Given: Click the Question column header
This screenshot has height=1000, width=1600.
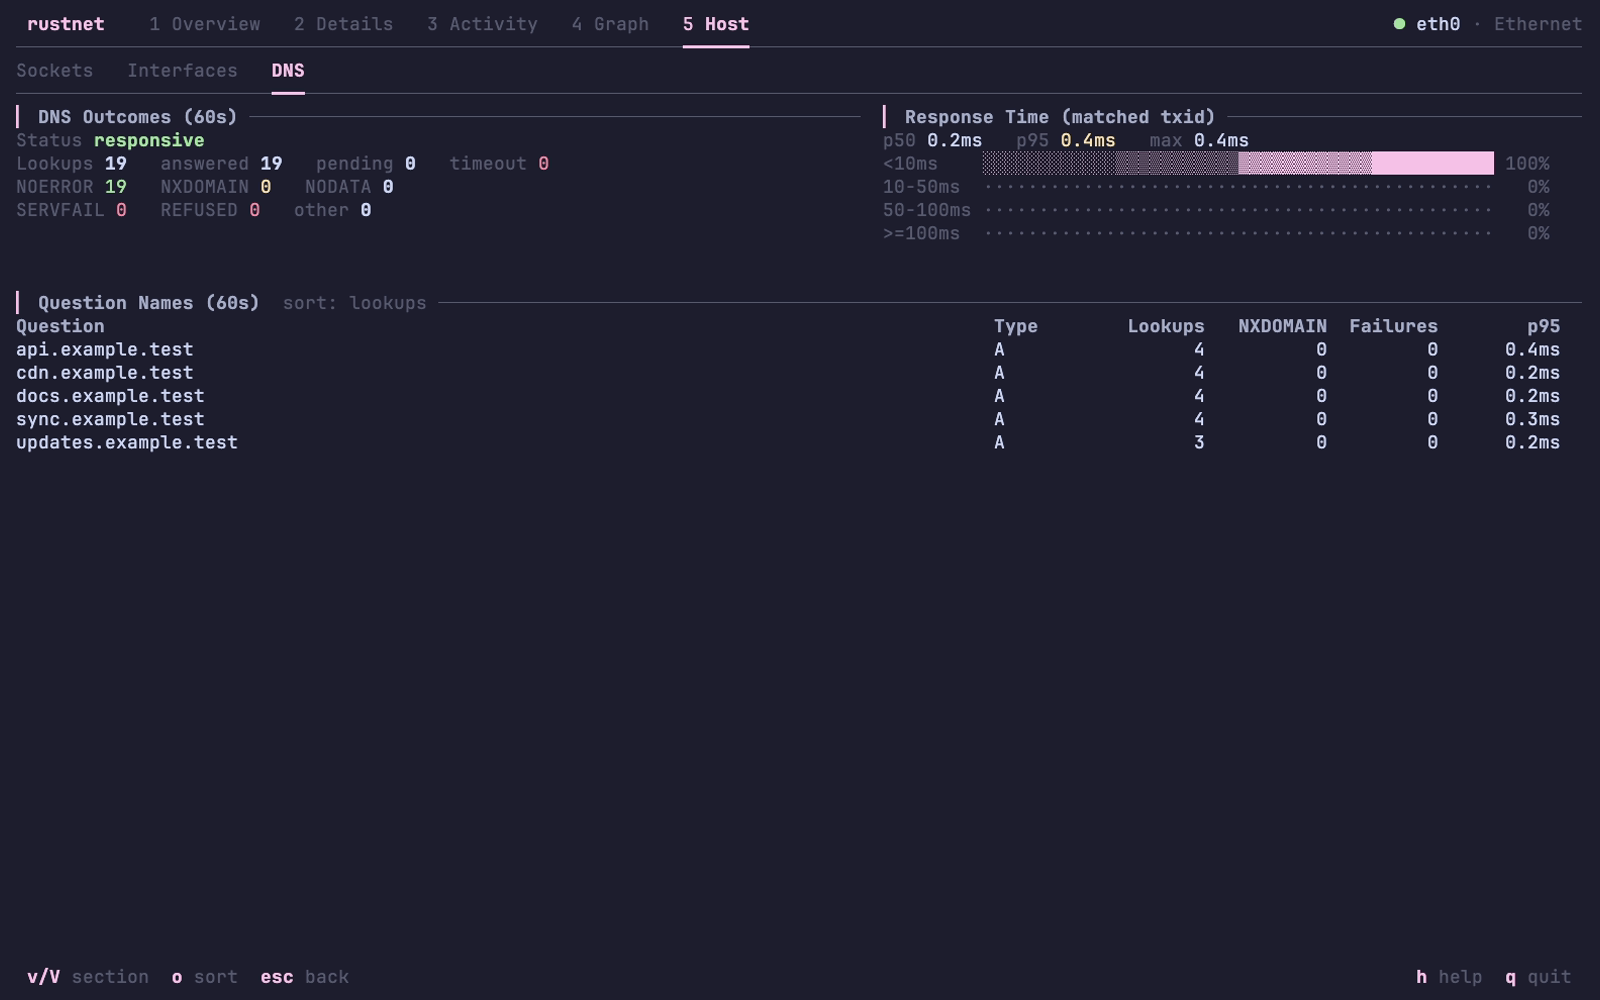Looking at the screenshot, I should (60, 327).
